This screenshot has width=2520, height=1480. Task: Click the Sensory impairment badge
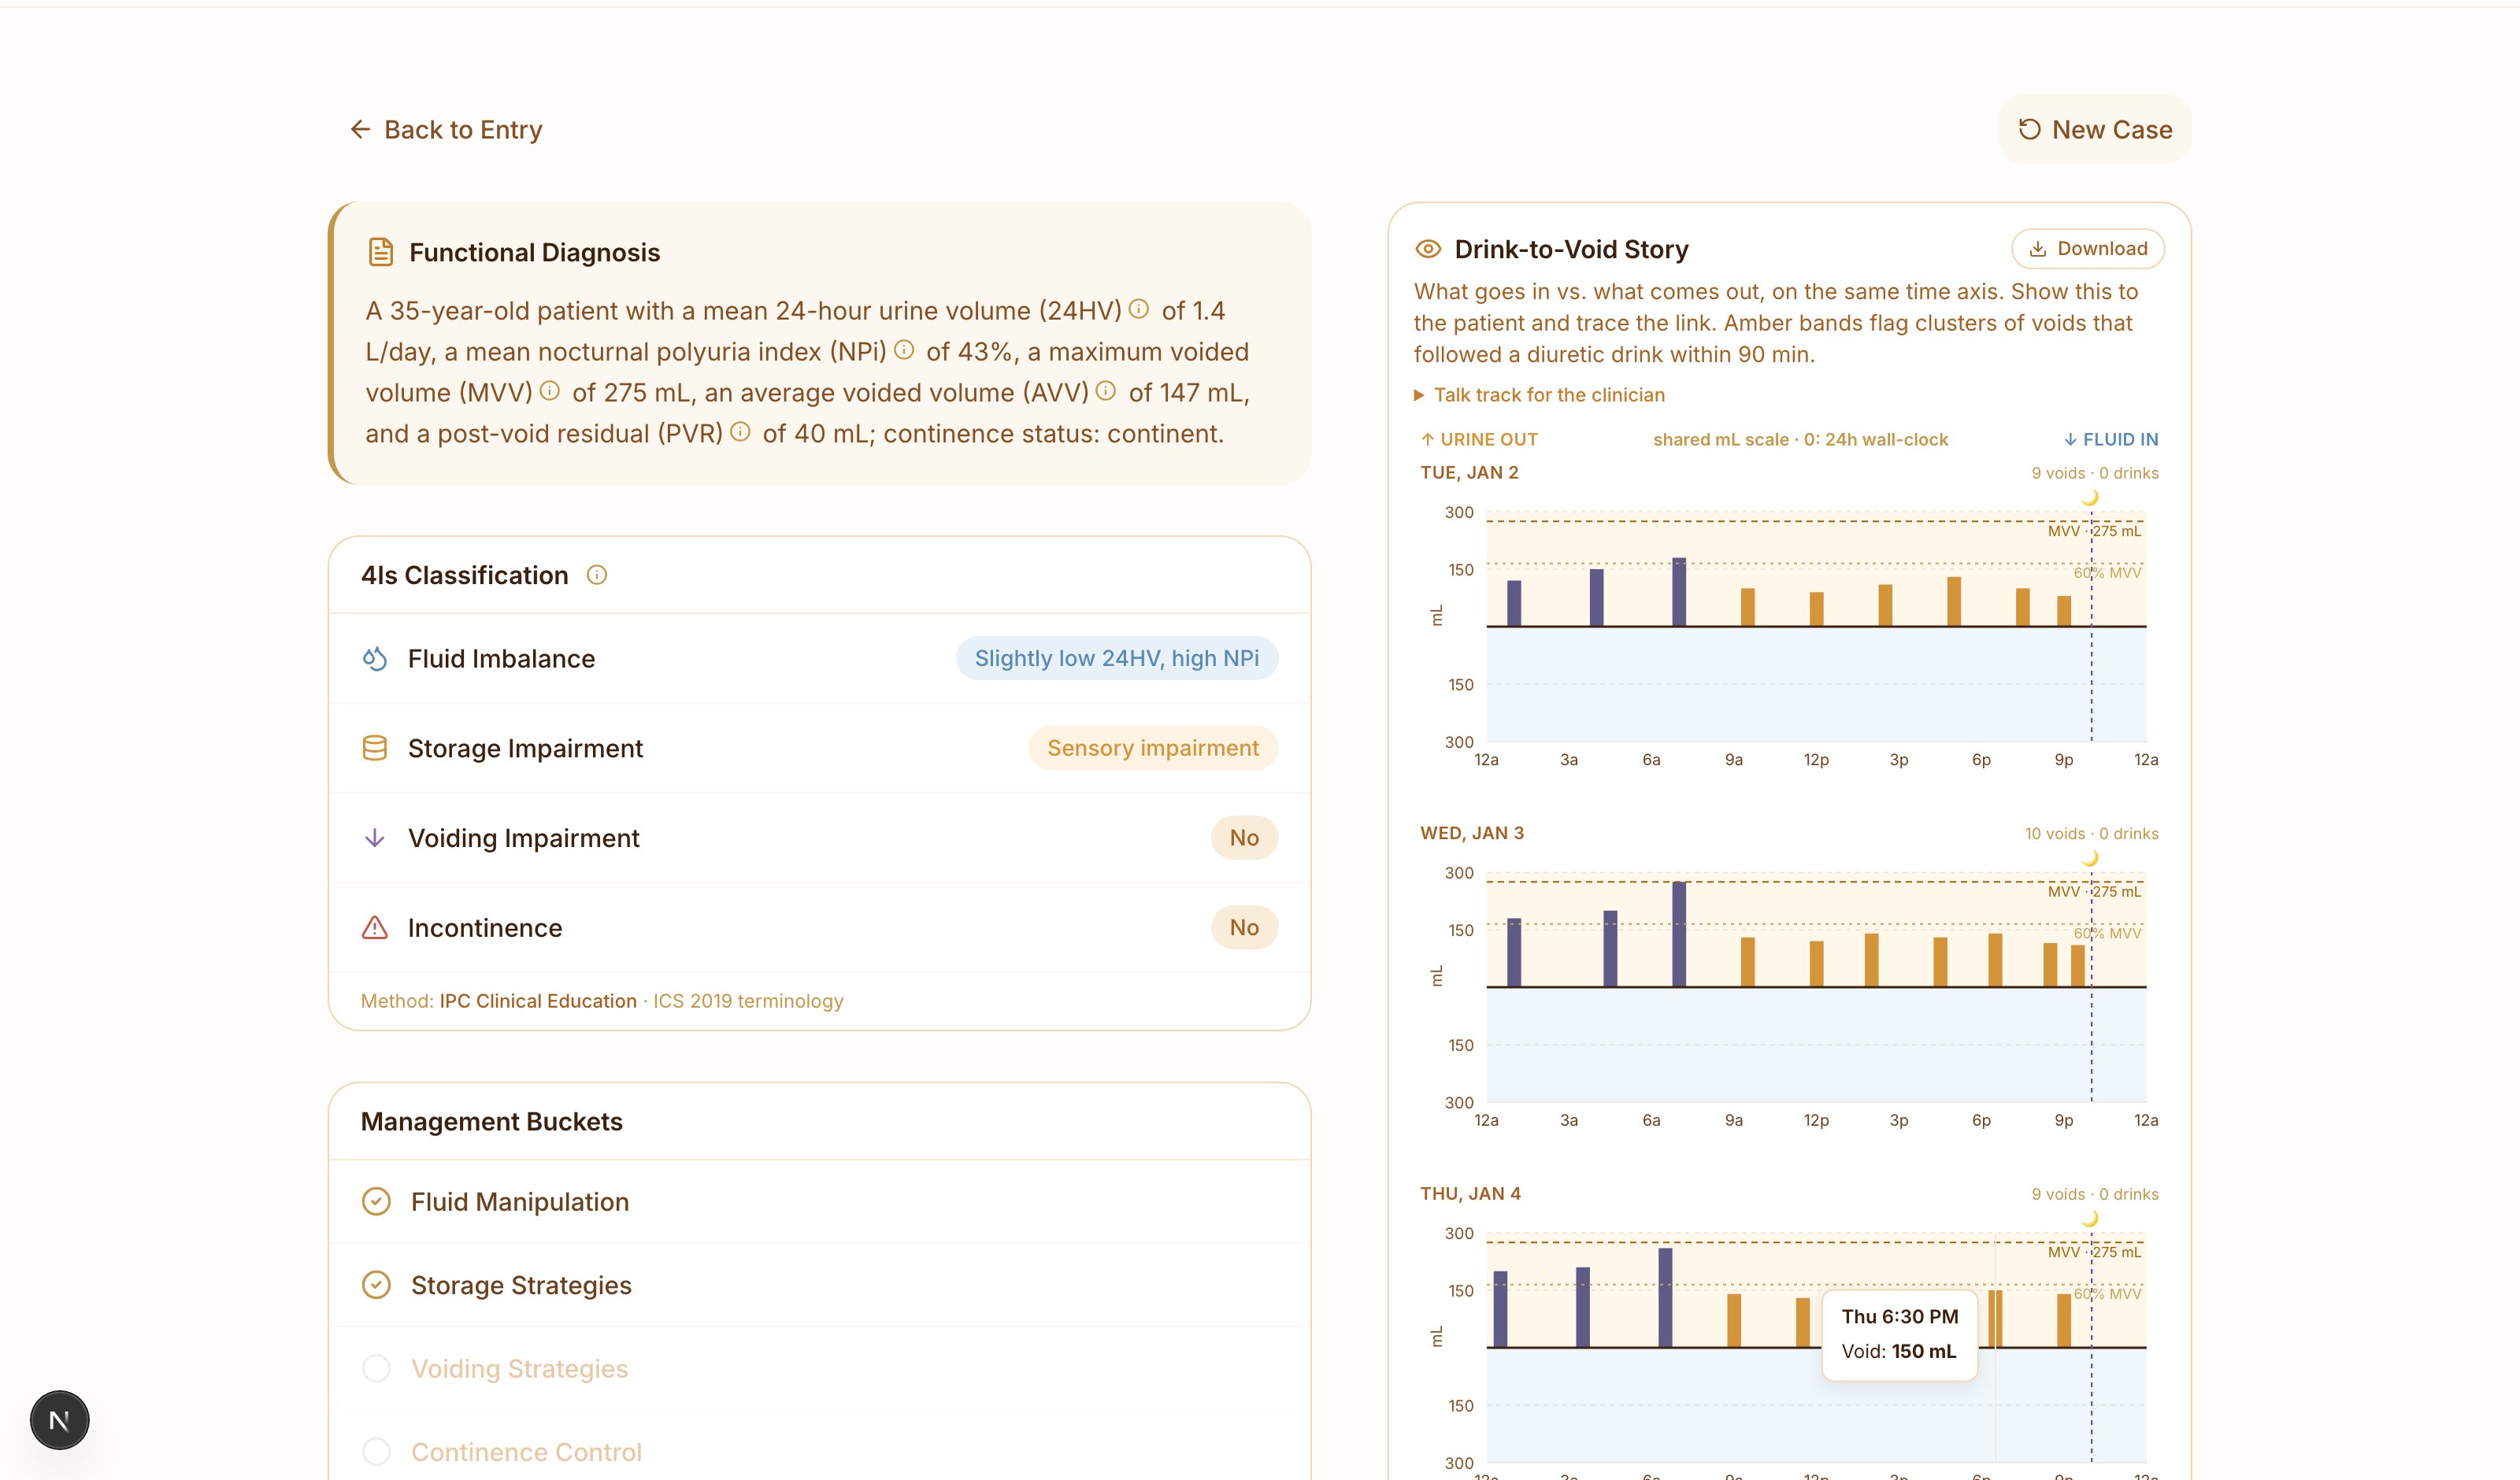[1153, 748]
